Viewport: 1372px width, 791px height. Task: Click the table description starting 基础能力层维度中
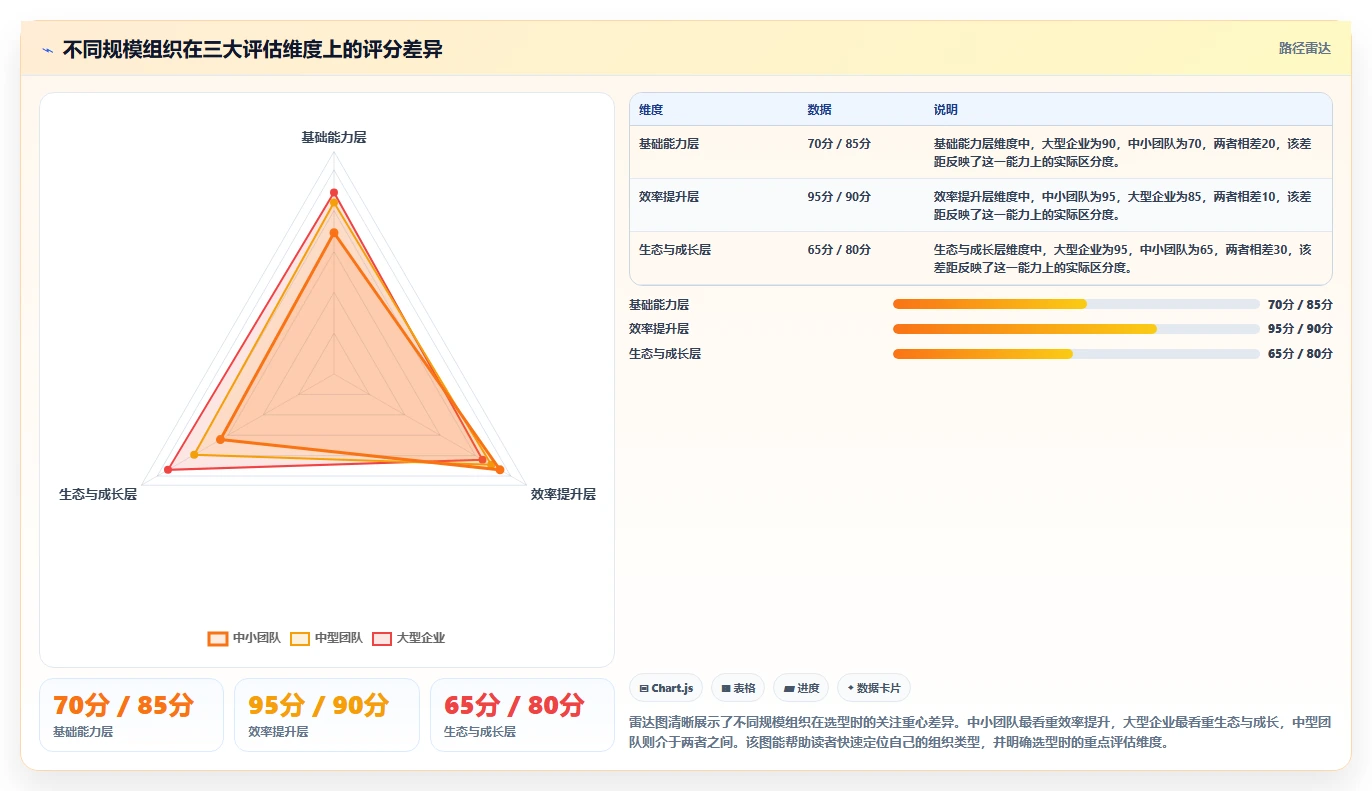(x=1122, y=152)
